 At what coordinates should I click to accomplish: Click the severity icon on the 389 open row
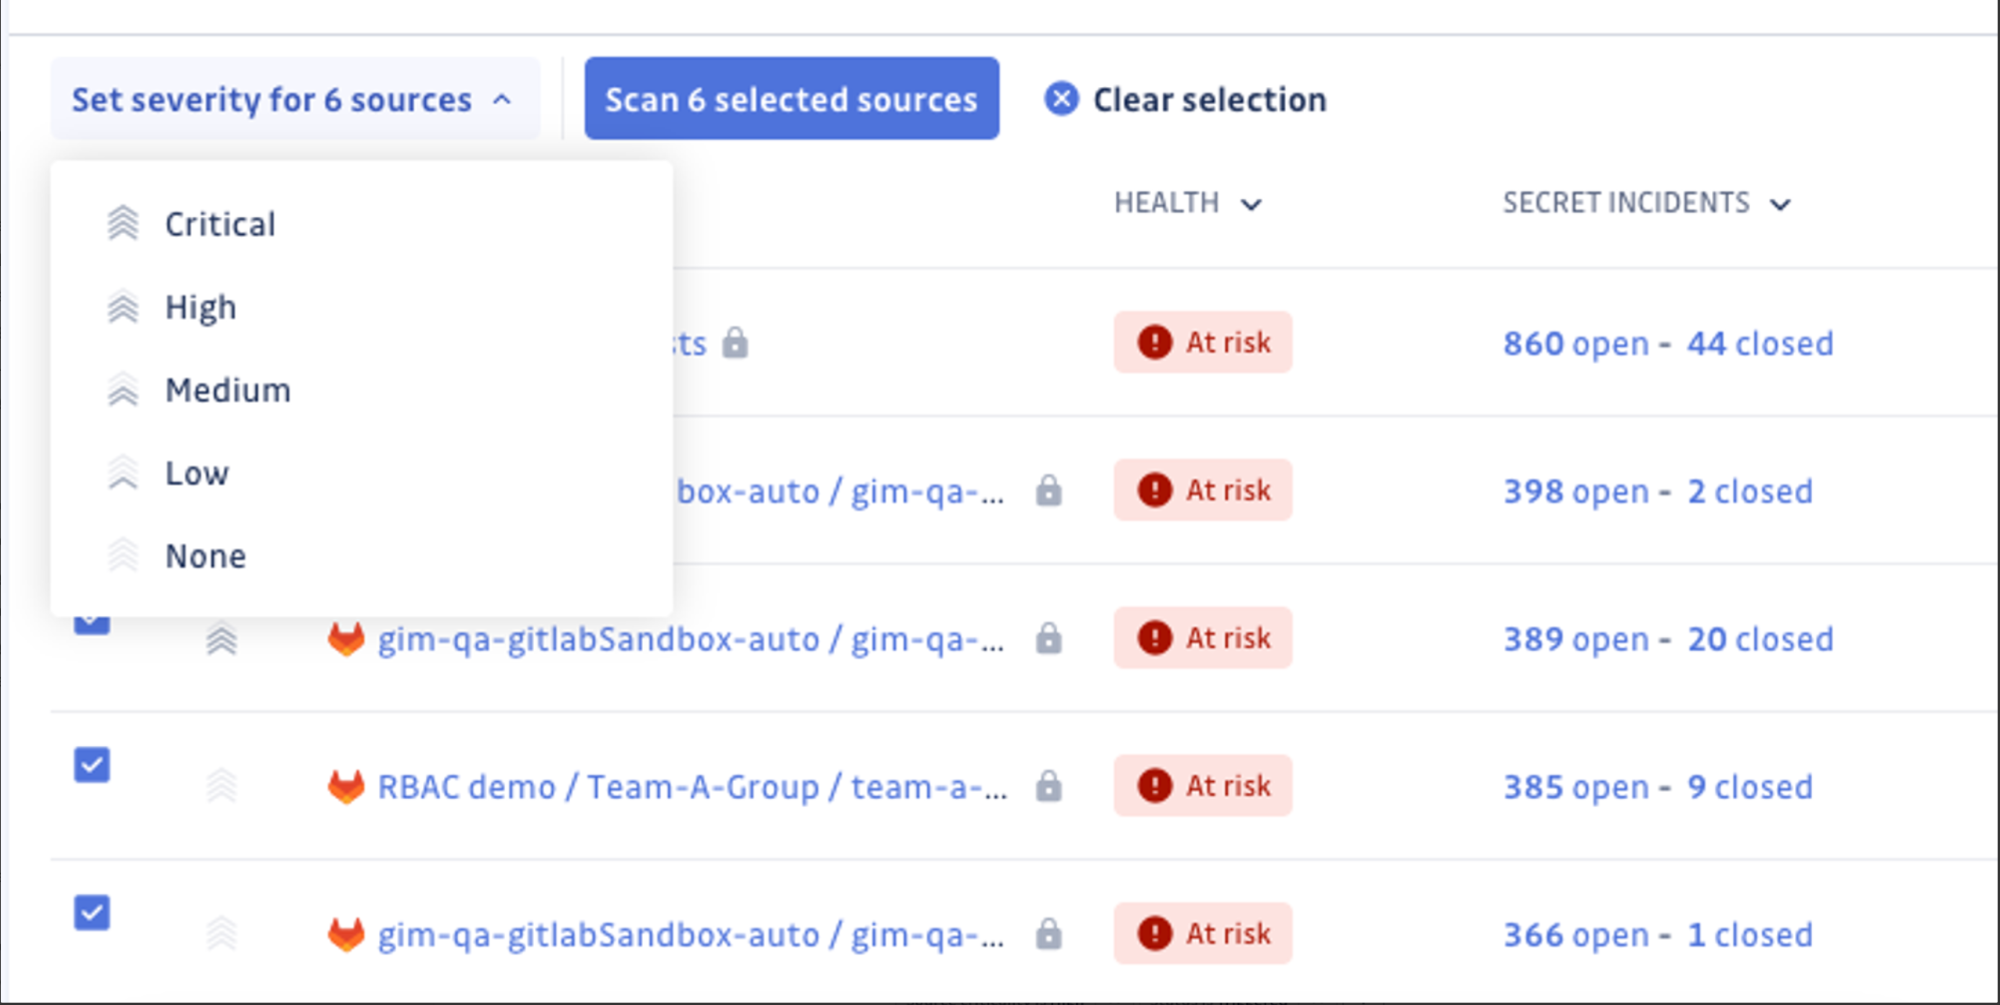pyautogui.click(x=221, y=639)
